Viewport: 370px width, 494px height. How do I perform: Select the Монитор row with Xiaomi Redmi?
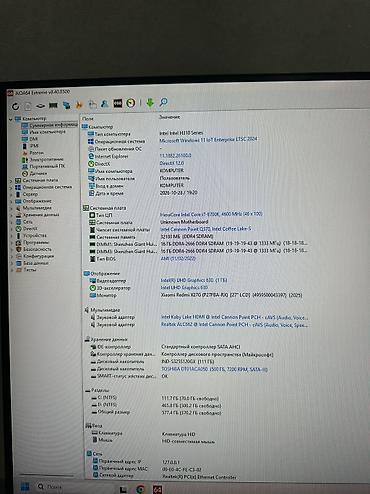click(196, 295)
